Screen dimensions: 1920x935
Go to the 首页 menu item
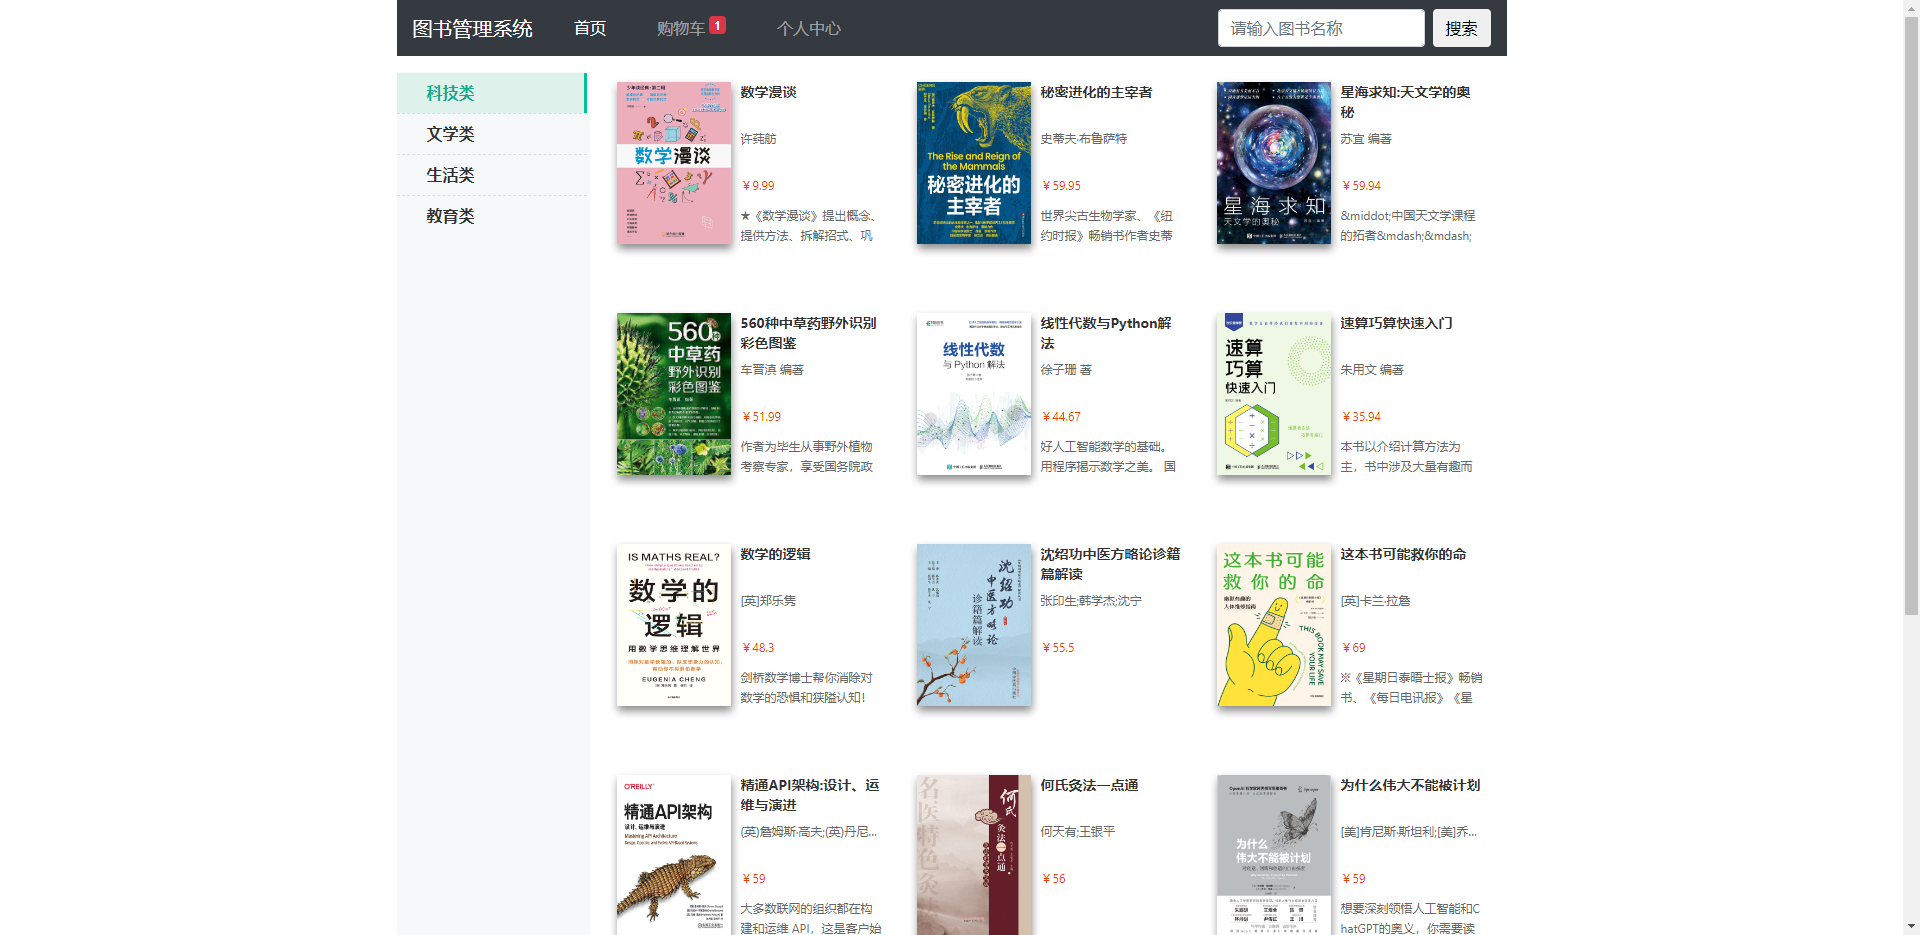[590, 28]
